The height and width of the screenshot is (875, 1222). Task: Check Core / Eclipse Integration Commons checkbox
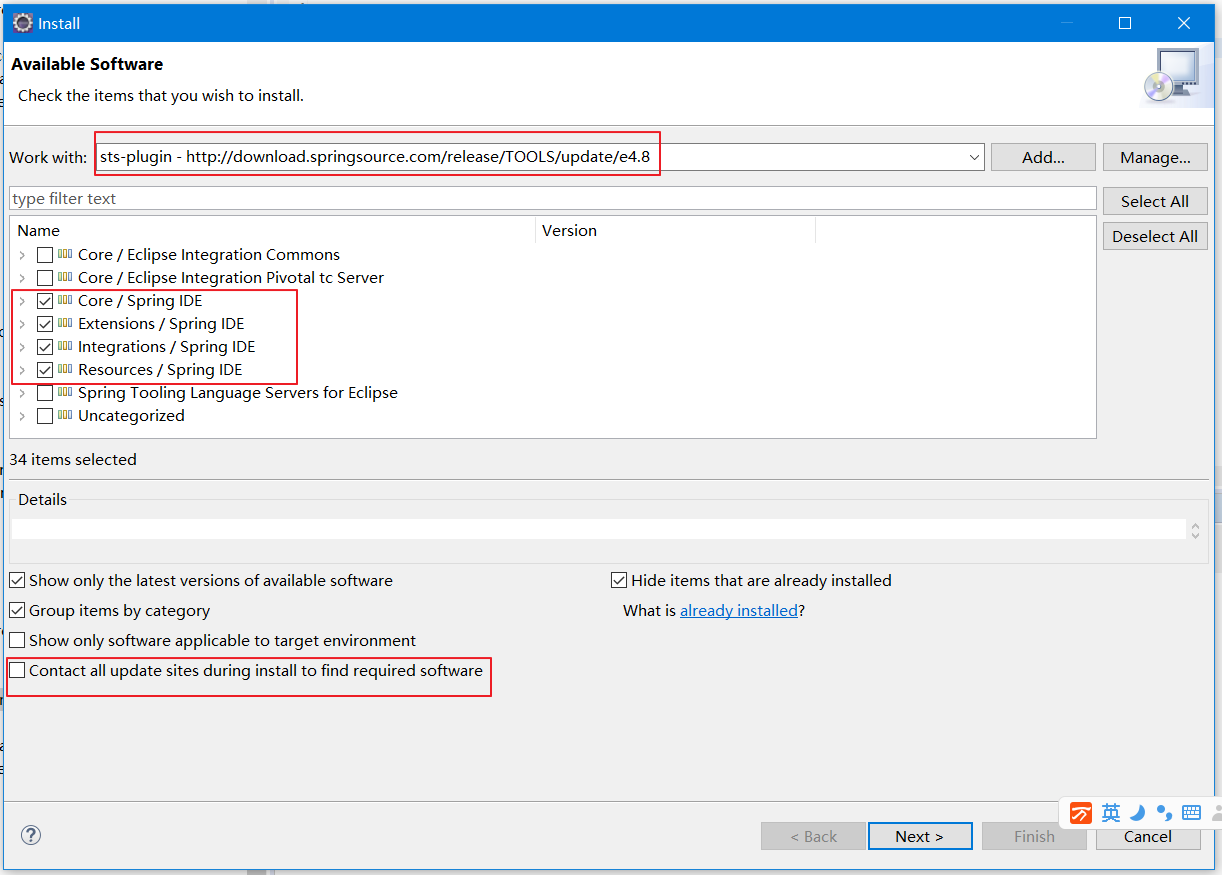click(45, 255)
